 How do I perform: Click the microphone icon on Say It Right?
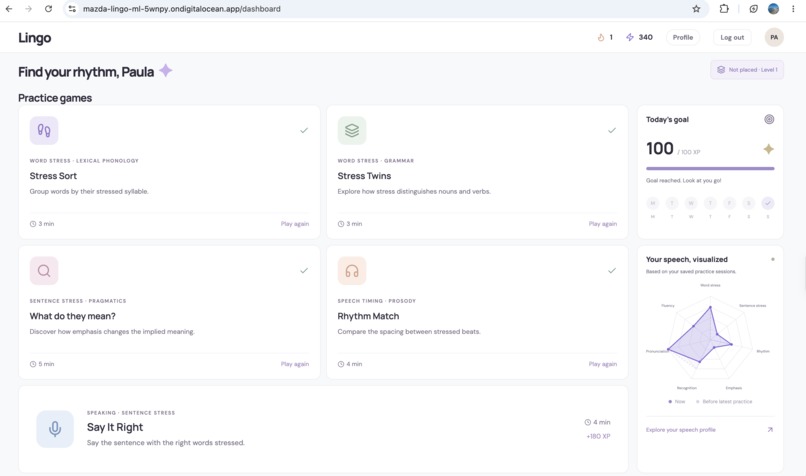point(55,429)
